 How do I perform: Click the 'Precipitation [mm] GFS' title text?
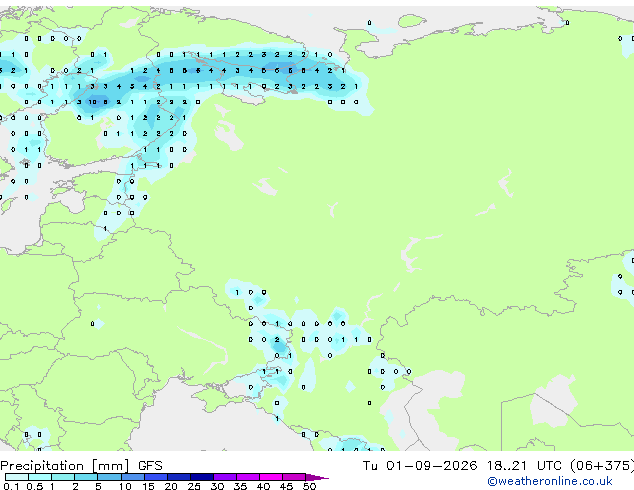(x=81, y=466)
